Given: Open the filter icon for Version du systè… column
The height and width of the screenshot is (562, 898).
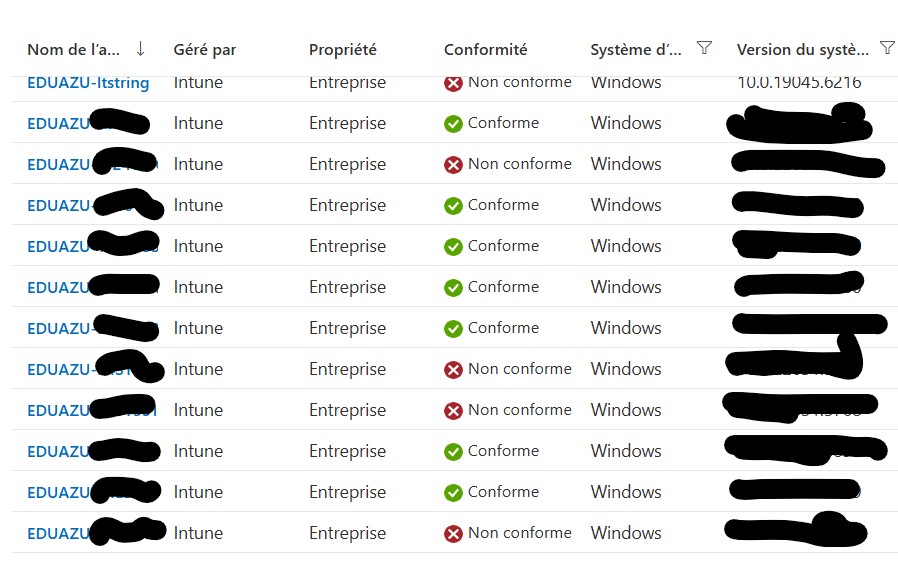Looking at the screenshot, I should [x=886, y=48].
